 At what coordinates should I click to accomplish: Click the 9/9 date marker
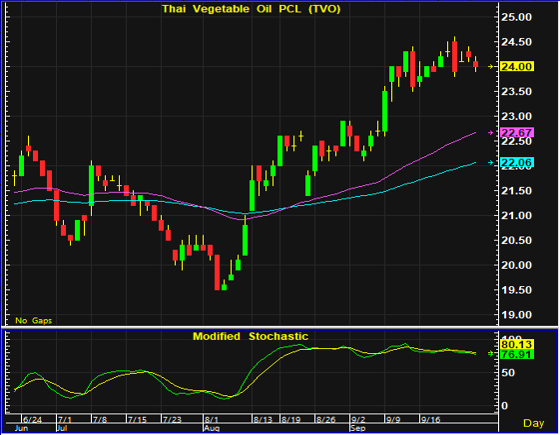coord(393,420)
